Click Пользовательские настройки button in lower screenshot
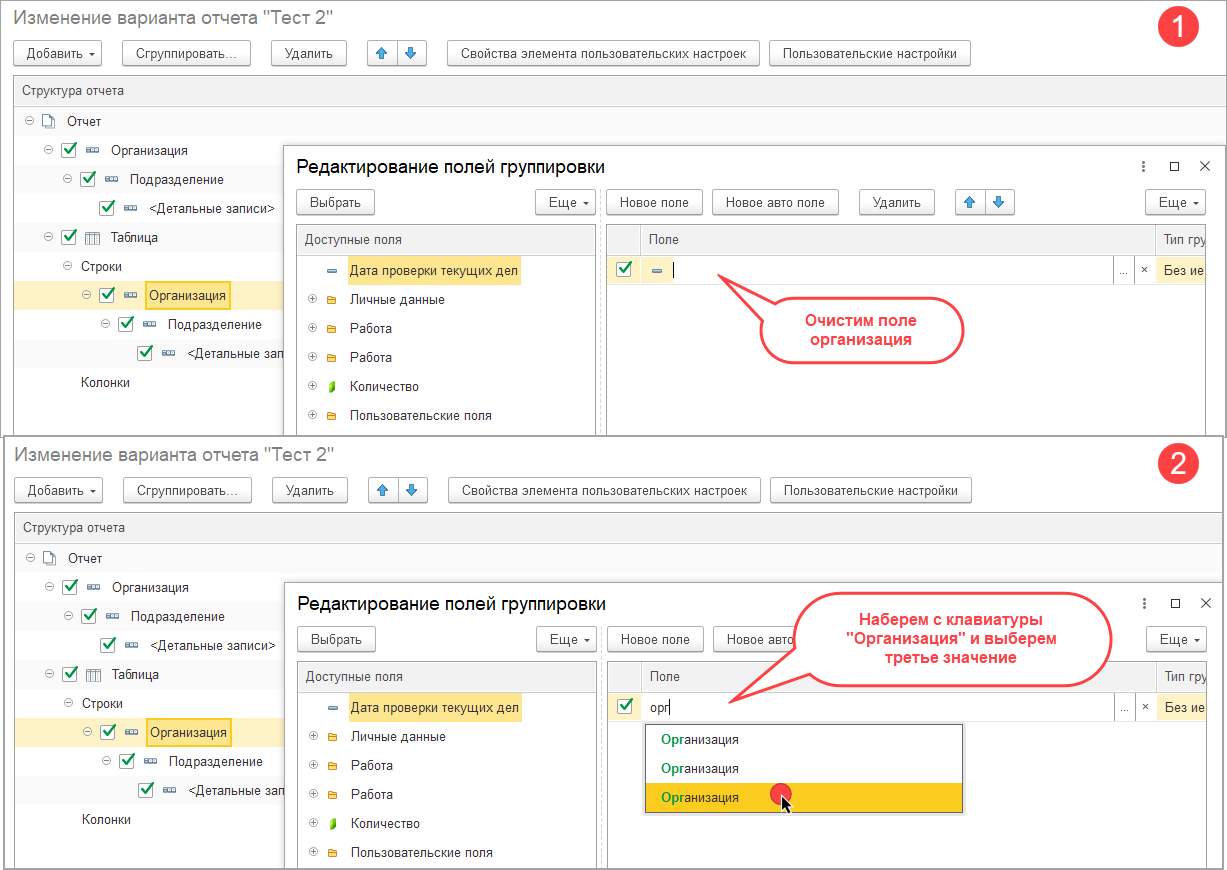This screenshot has width=1227, height=870. tap(871, 490)
